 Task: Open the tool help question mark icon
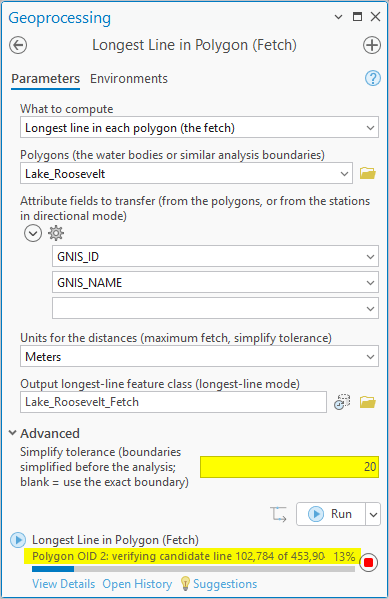[373, 78]
